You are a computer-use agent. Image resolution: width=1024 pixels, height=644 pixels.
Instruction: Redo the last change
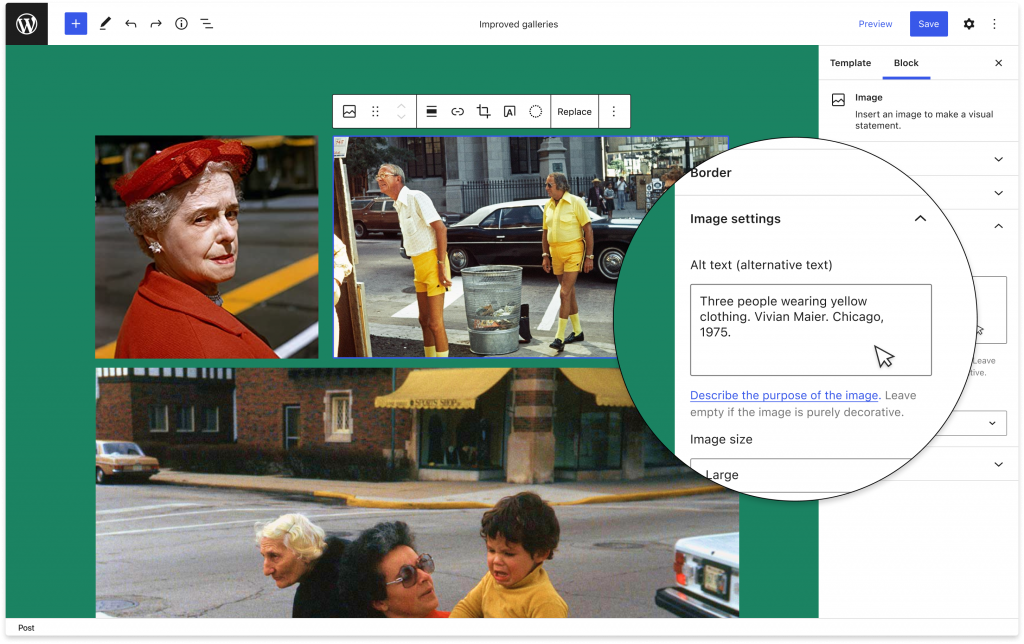(x=155, y=24)
